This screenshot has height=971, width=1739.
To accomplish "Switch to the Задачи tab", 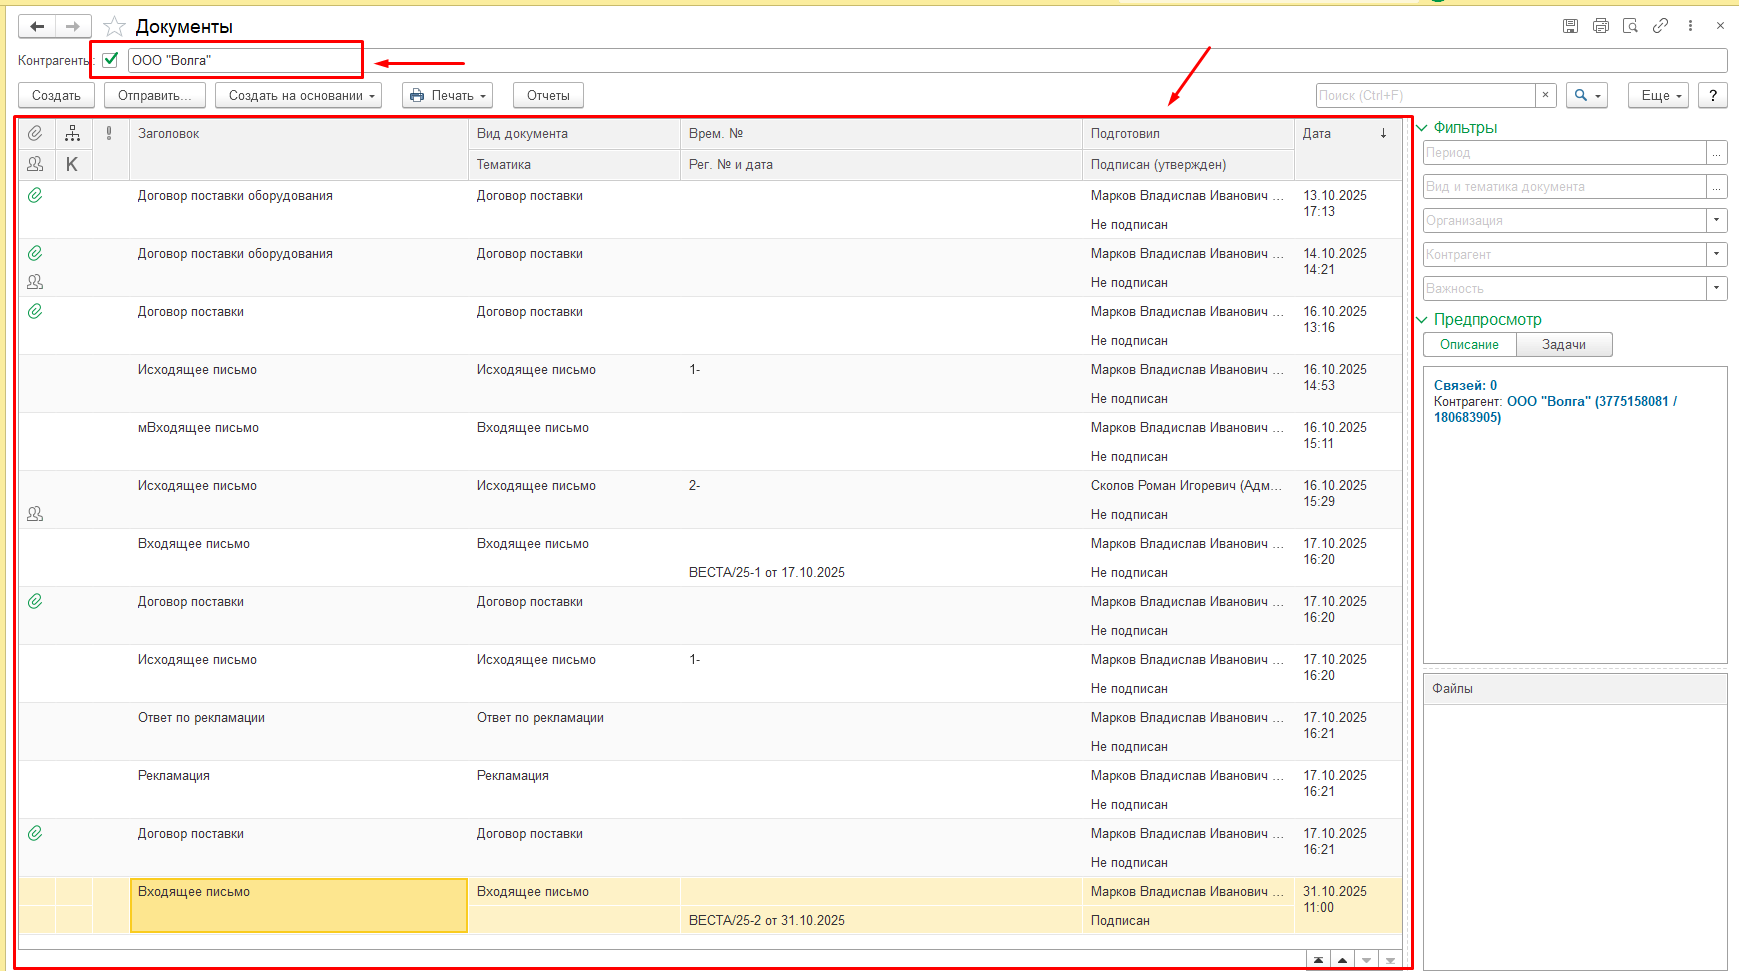I will point(1564,344).
